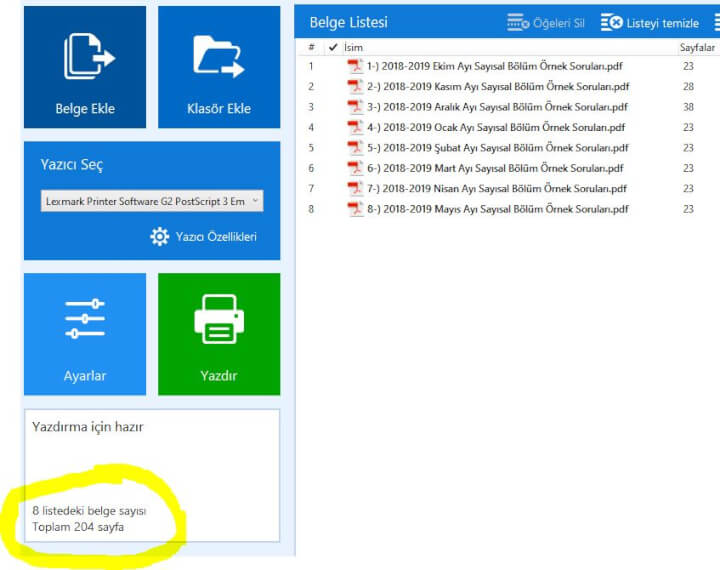The width and height of the screenshot is (720, 570).
Task: Click the PDF icon of the Şubat file
Action: click(x=355, y=148)
